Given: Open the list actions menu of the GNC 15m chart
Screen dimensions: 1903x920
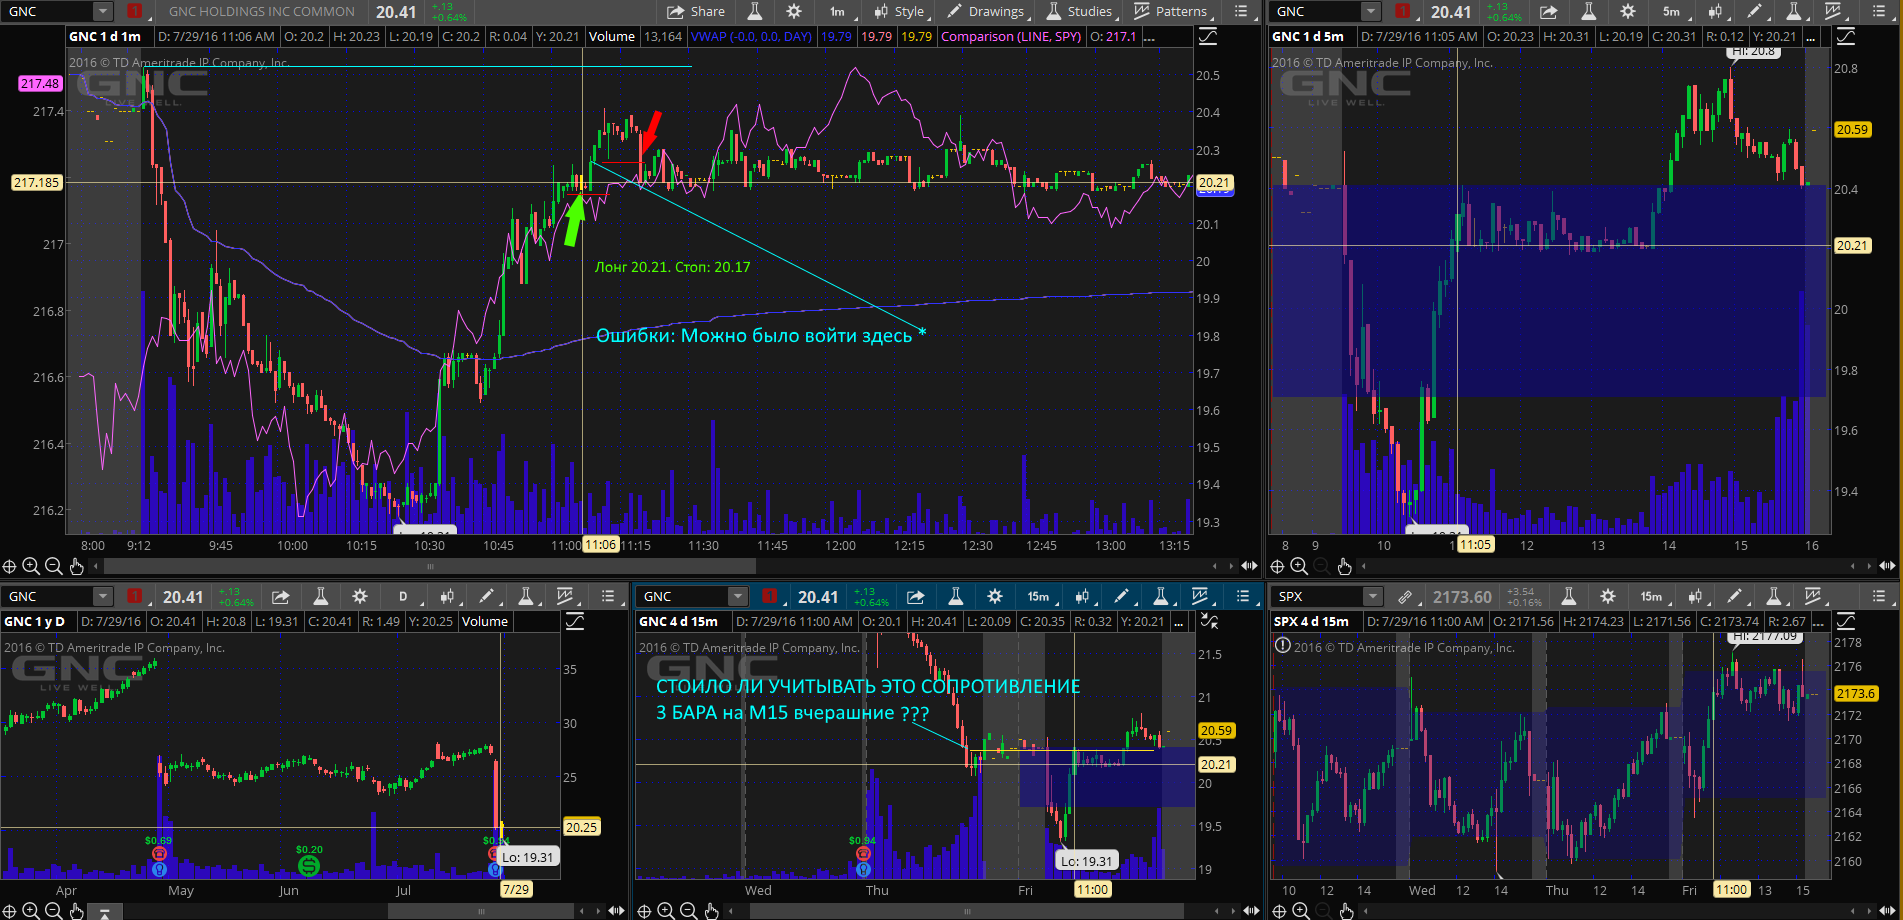Looking at the screenshot, I should point(1243,596).
